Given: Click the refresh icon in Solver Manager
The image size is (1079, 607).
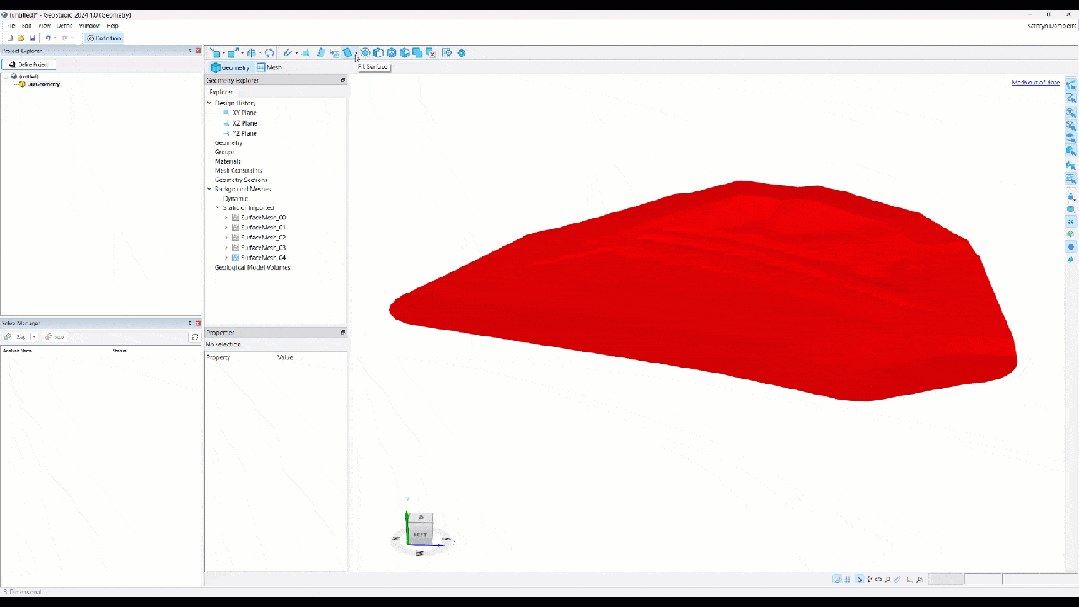Looking at the screenshot, I should point(194,337).
